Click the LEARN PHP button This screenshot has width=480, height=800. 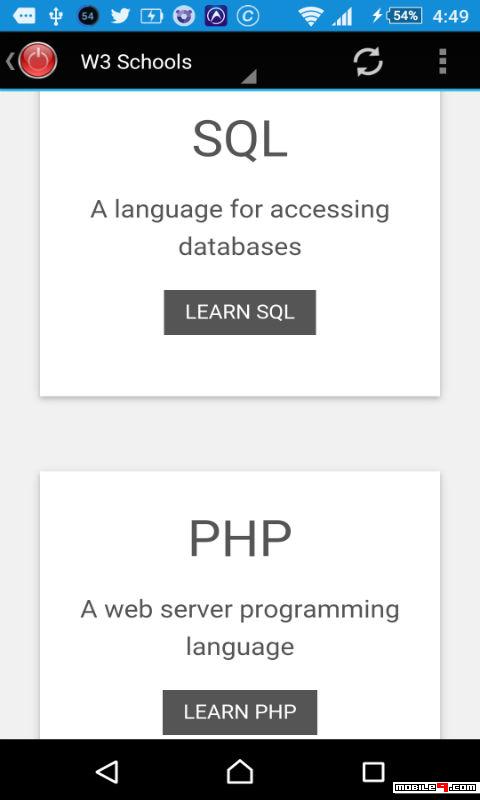(240, 712)
